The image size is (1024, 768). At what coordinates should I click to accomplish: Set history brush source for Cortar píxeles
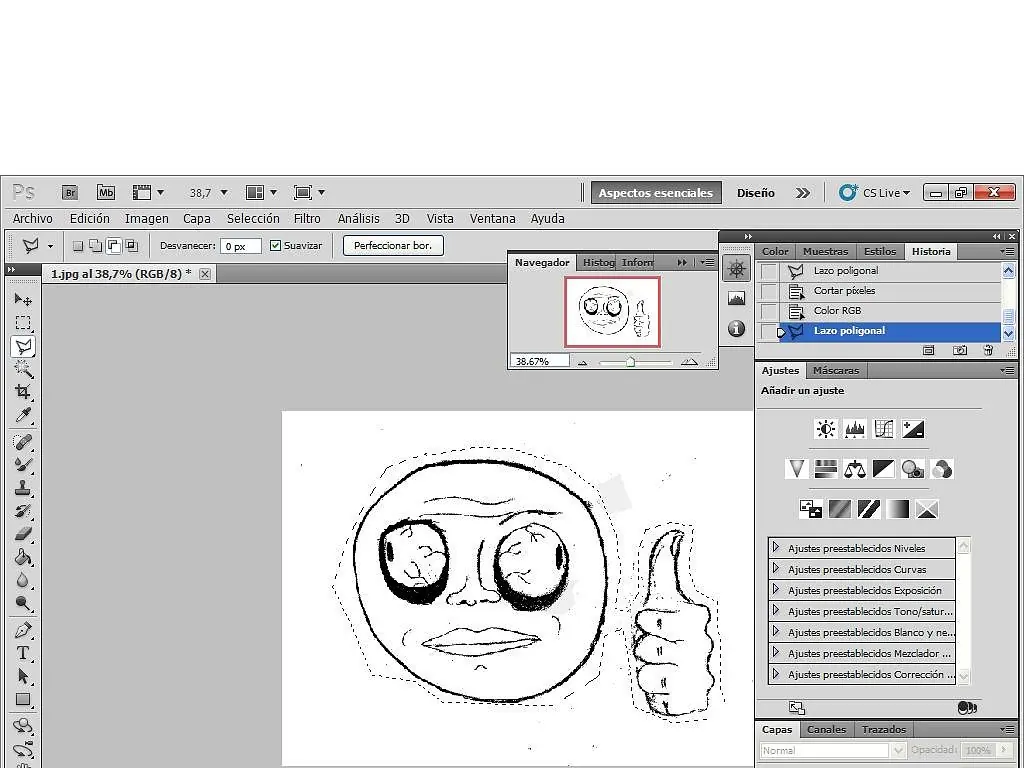point(769,291)
